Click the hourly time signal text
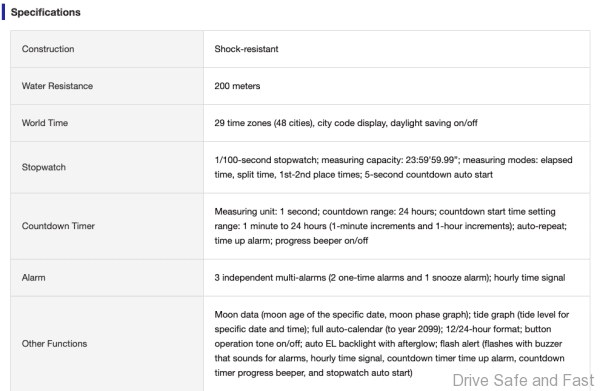600x391 pixels. point(530,278)
